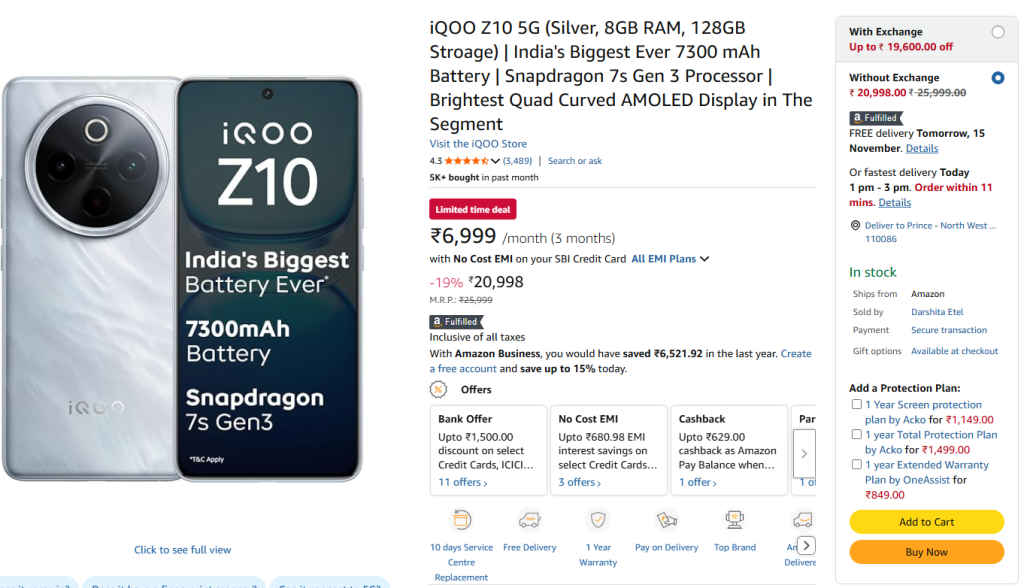Check the 1 year Extended Warranty Plan option
The image size is (1024, 588).
tap(855, 464)
